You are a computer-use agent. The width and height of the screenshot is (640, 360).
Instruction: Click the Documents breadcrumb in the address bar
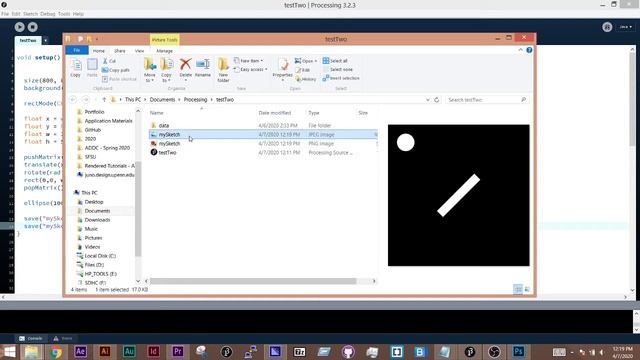(162, 100)
